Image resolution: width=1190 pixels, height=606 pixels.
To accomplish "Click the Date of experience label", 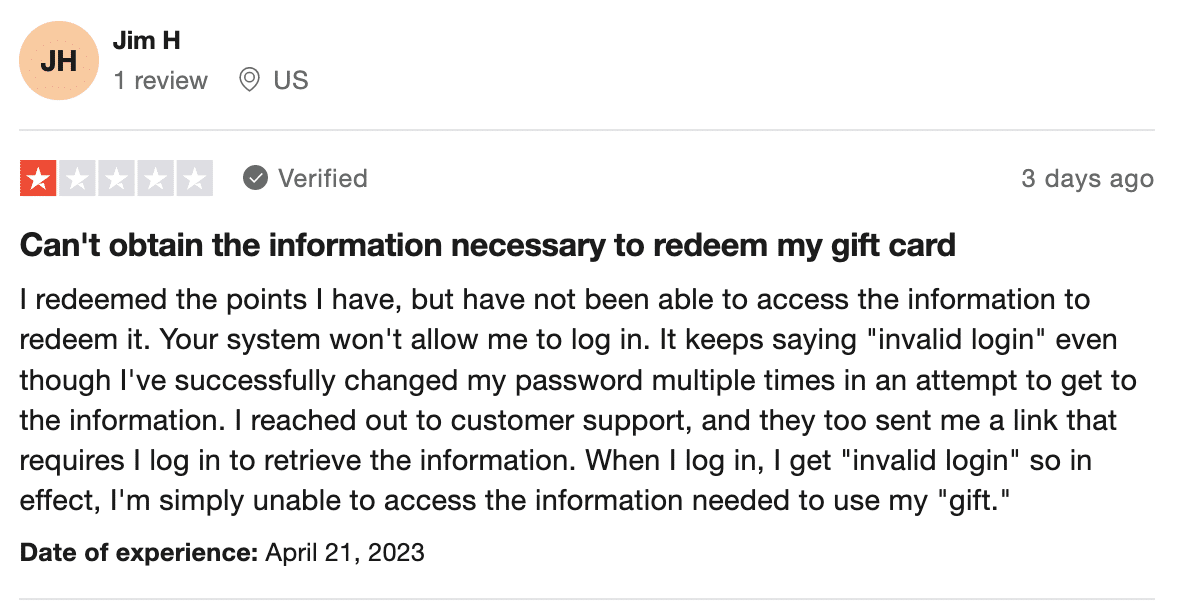I will (x=139, y=552).
